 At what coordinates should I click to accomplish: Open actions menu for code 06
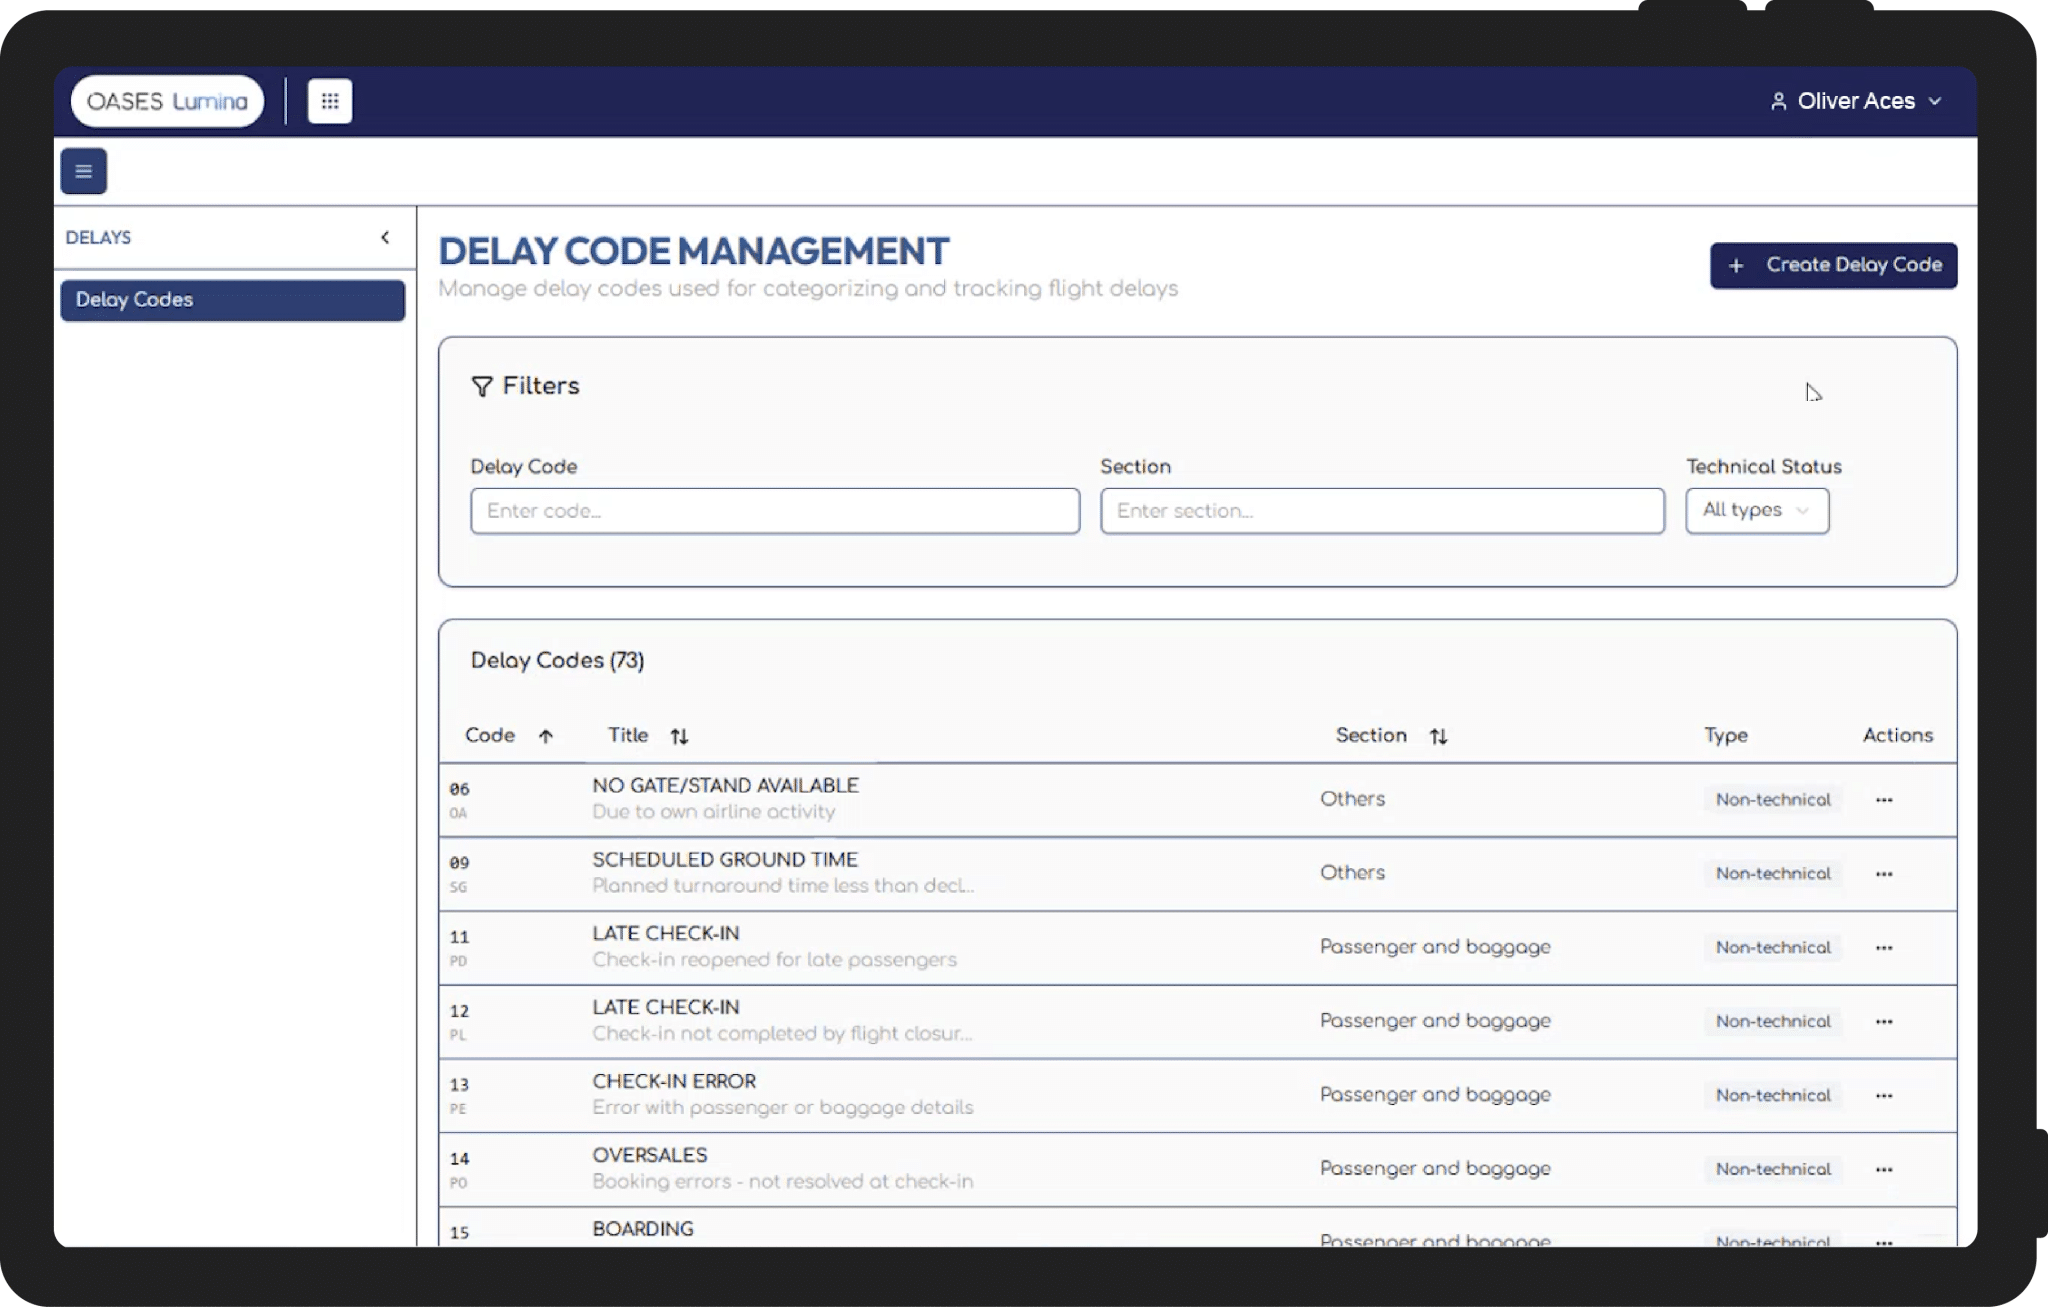pos(1883,800)
